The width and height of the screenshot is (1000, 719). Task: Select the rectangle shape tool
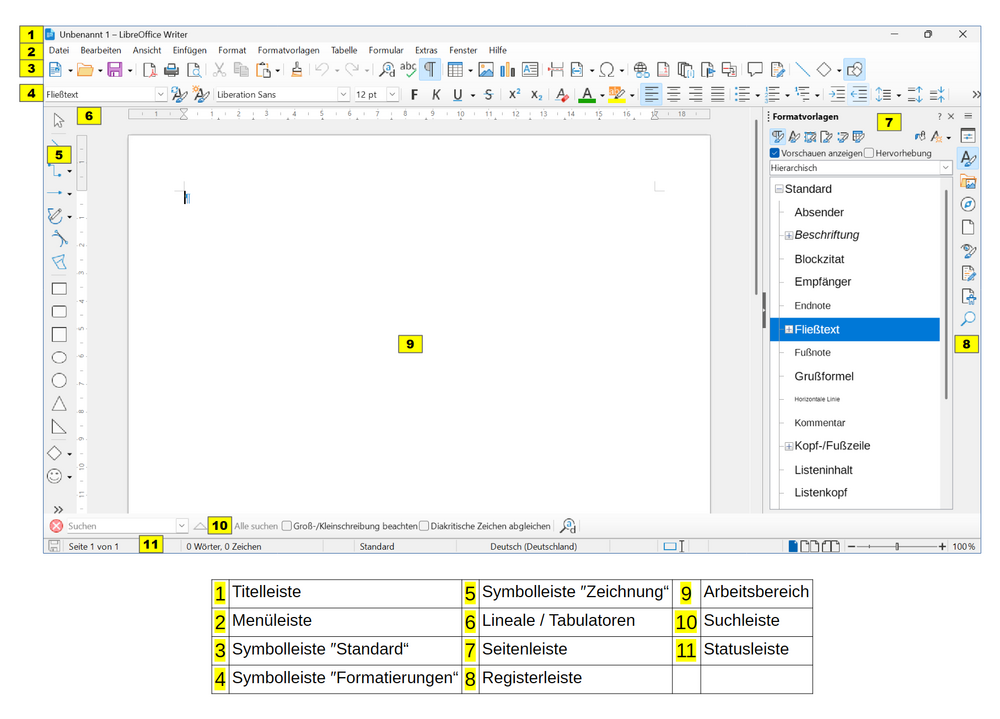coord(59,289)
